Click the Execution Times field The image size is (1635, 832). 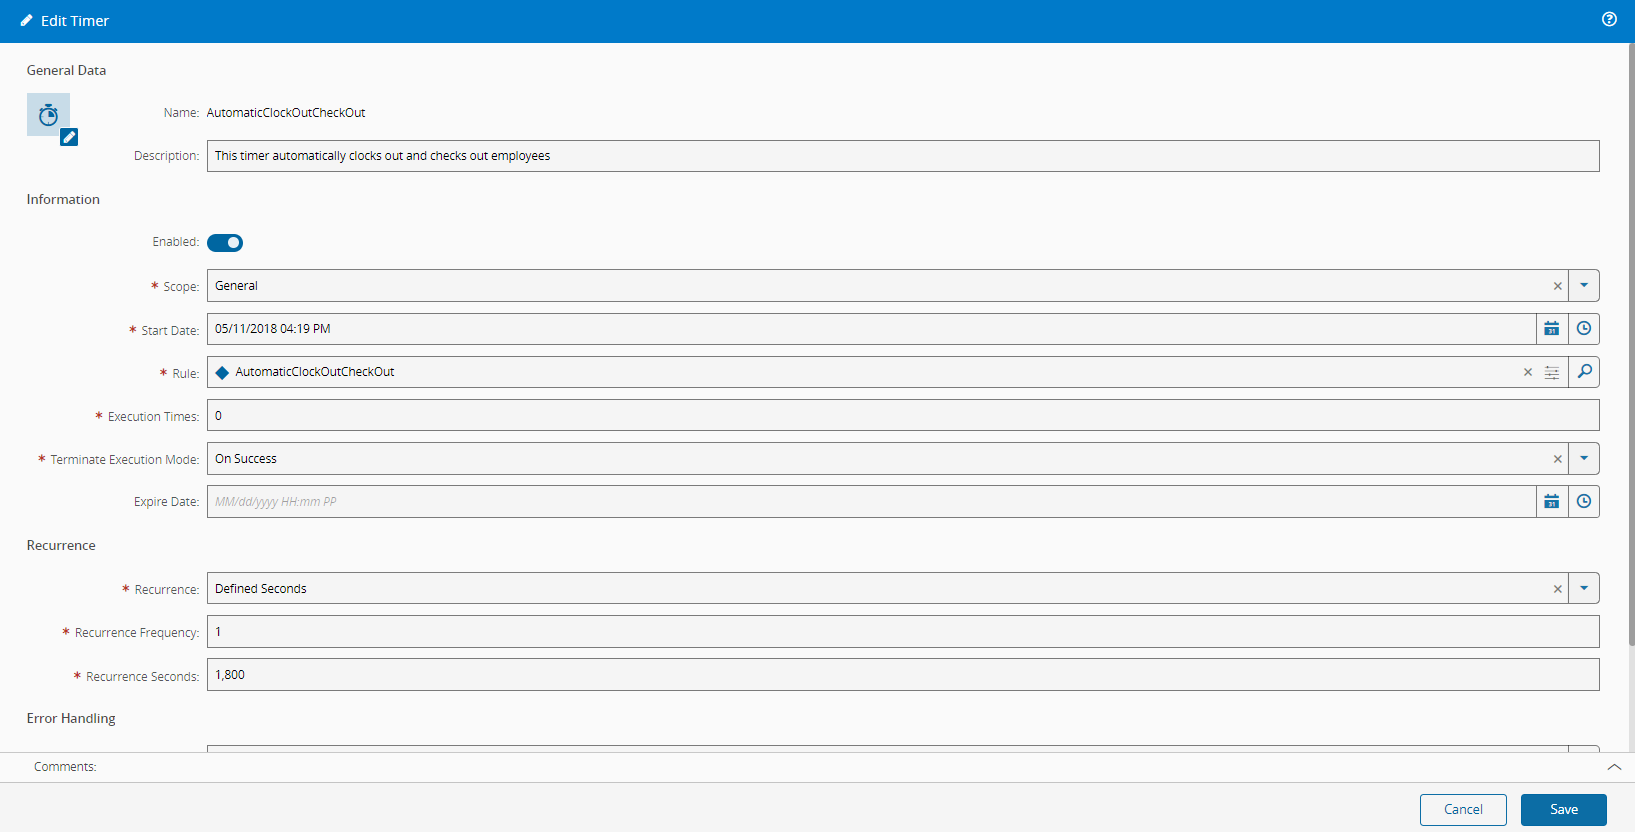coord(903,415)
